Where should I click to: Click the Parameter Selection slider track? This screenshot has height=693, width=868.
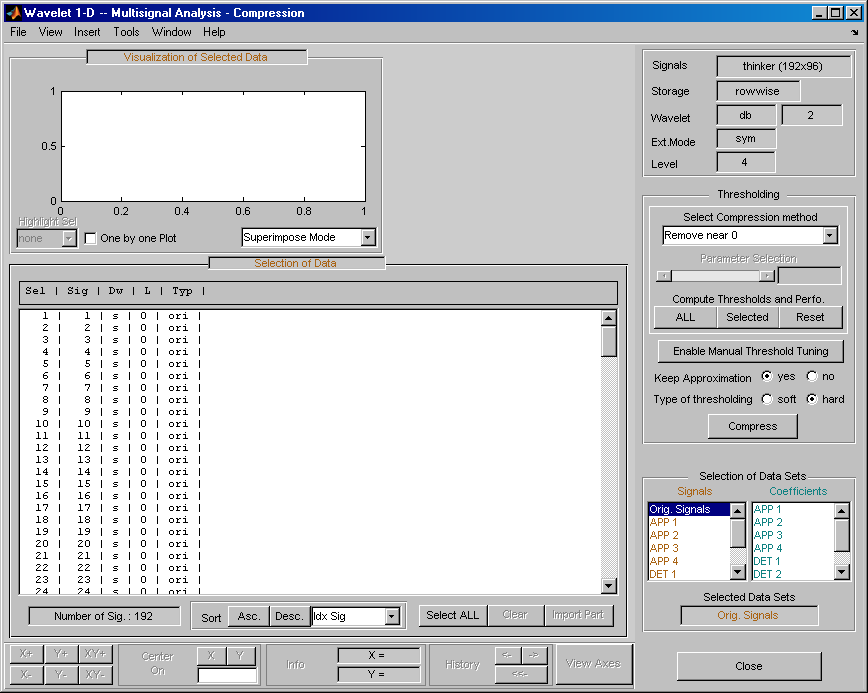pos(715,276)
